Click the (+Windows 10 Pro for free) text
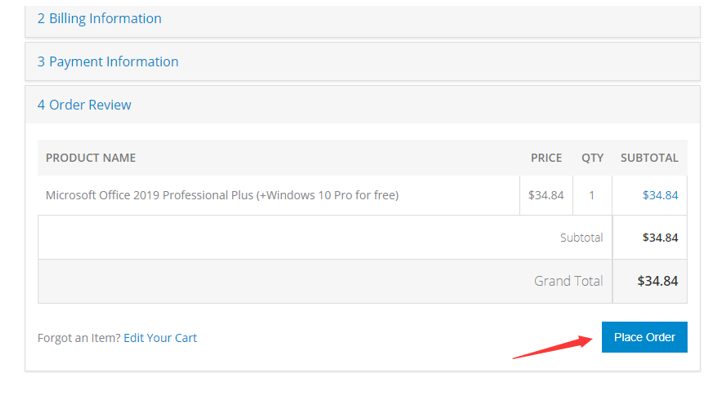 (x=327, y=195)
